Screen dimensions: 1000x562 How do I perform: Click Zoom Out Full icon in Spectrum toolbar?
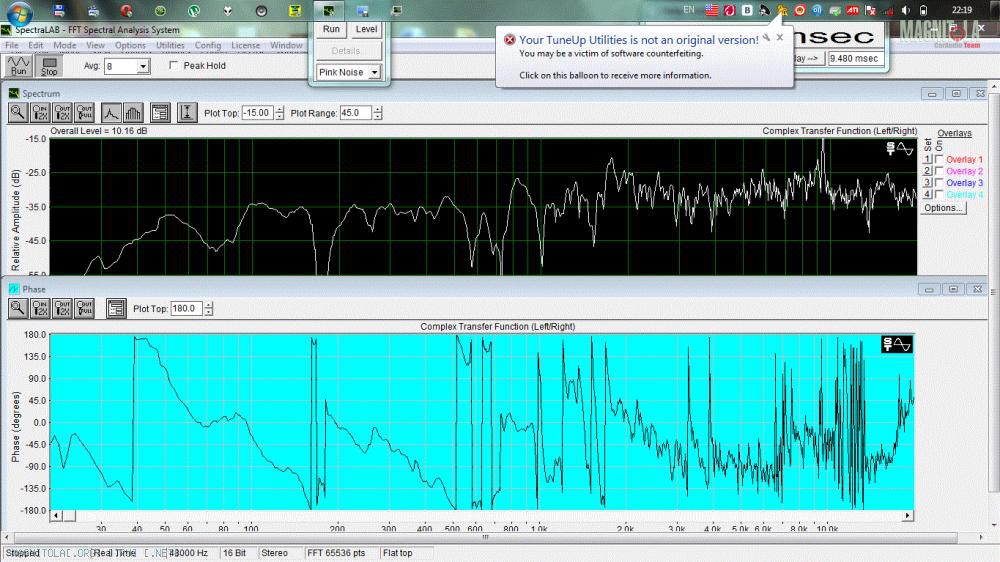click(x=84, y=113)
